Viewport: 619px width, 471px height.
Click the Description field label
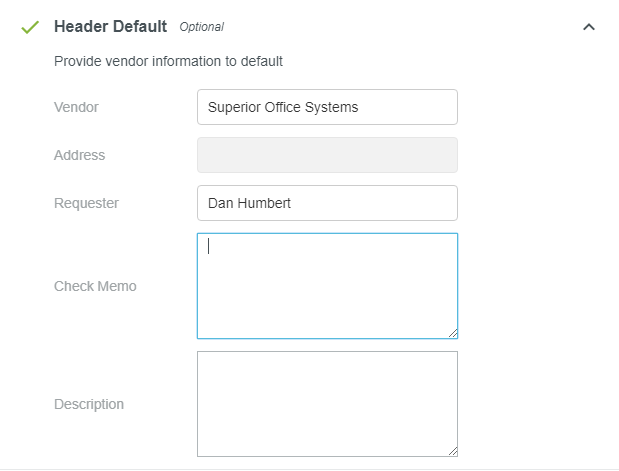[x=89, y=404]
